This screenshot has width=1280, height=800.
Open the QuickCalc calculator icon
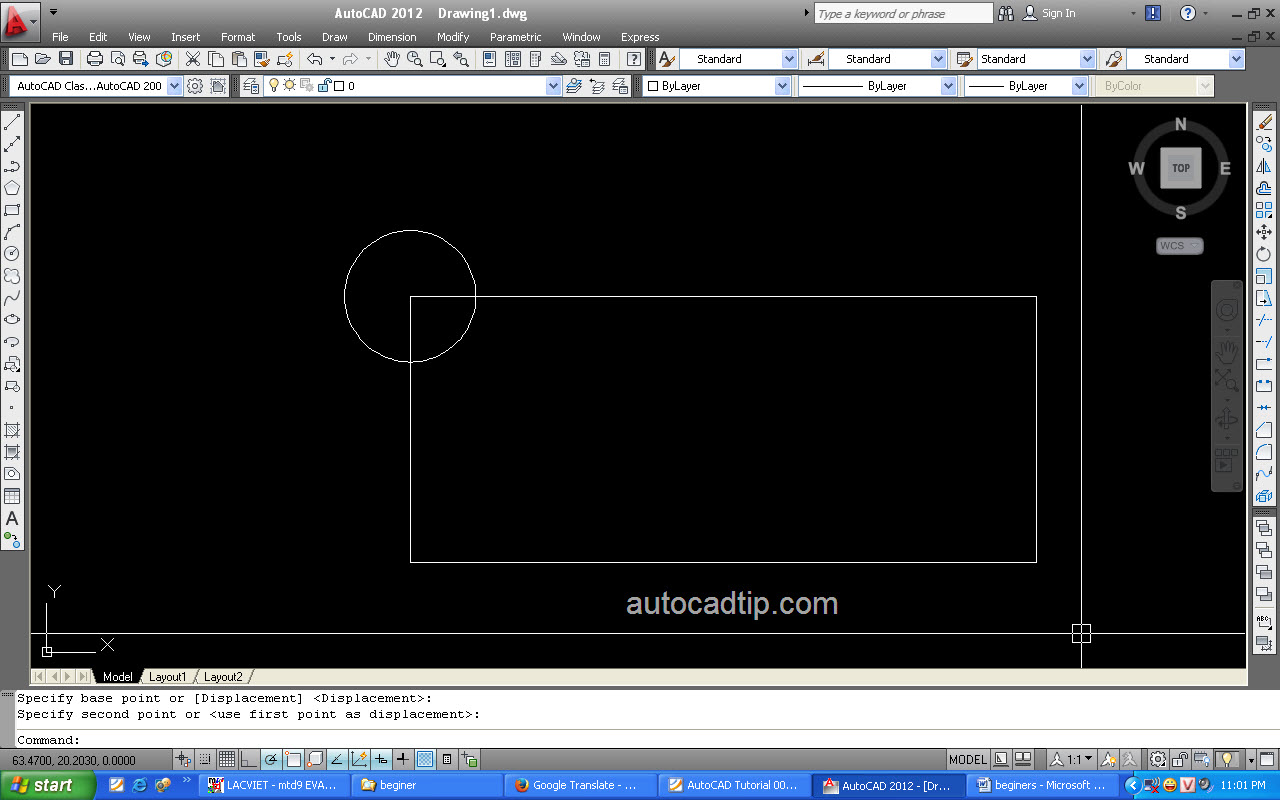(605, 59)
